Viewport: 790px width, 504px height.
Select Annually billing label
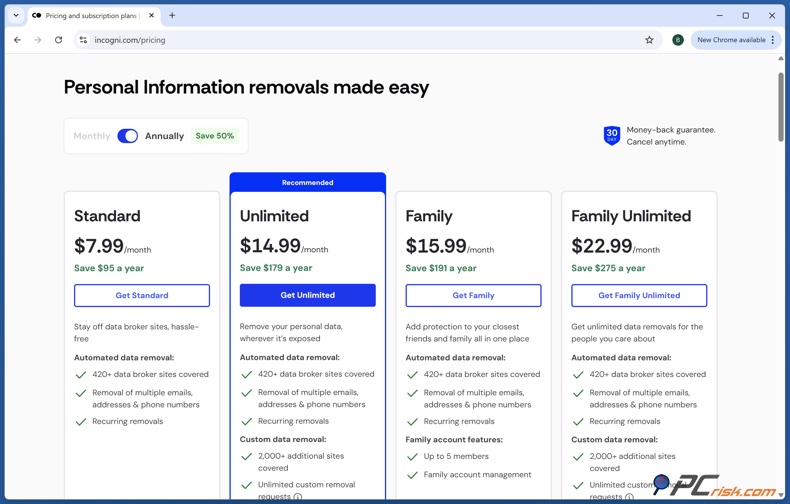pyautogui.click(x=164, y=136)
